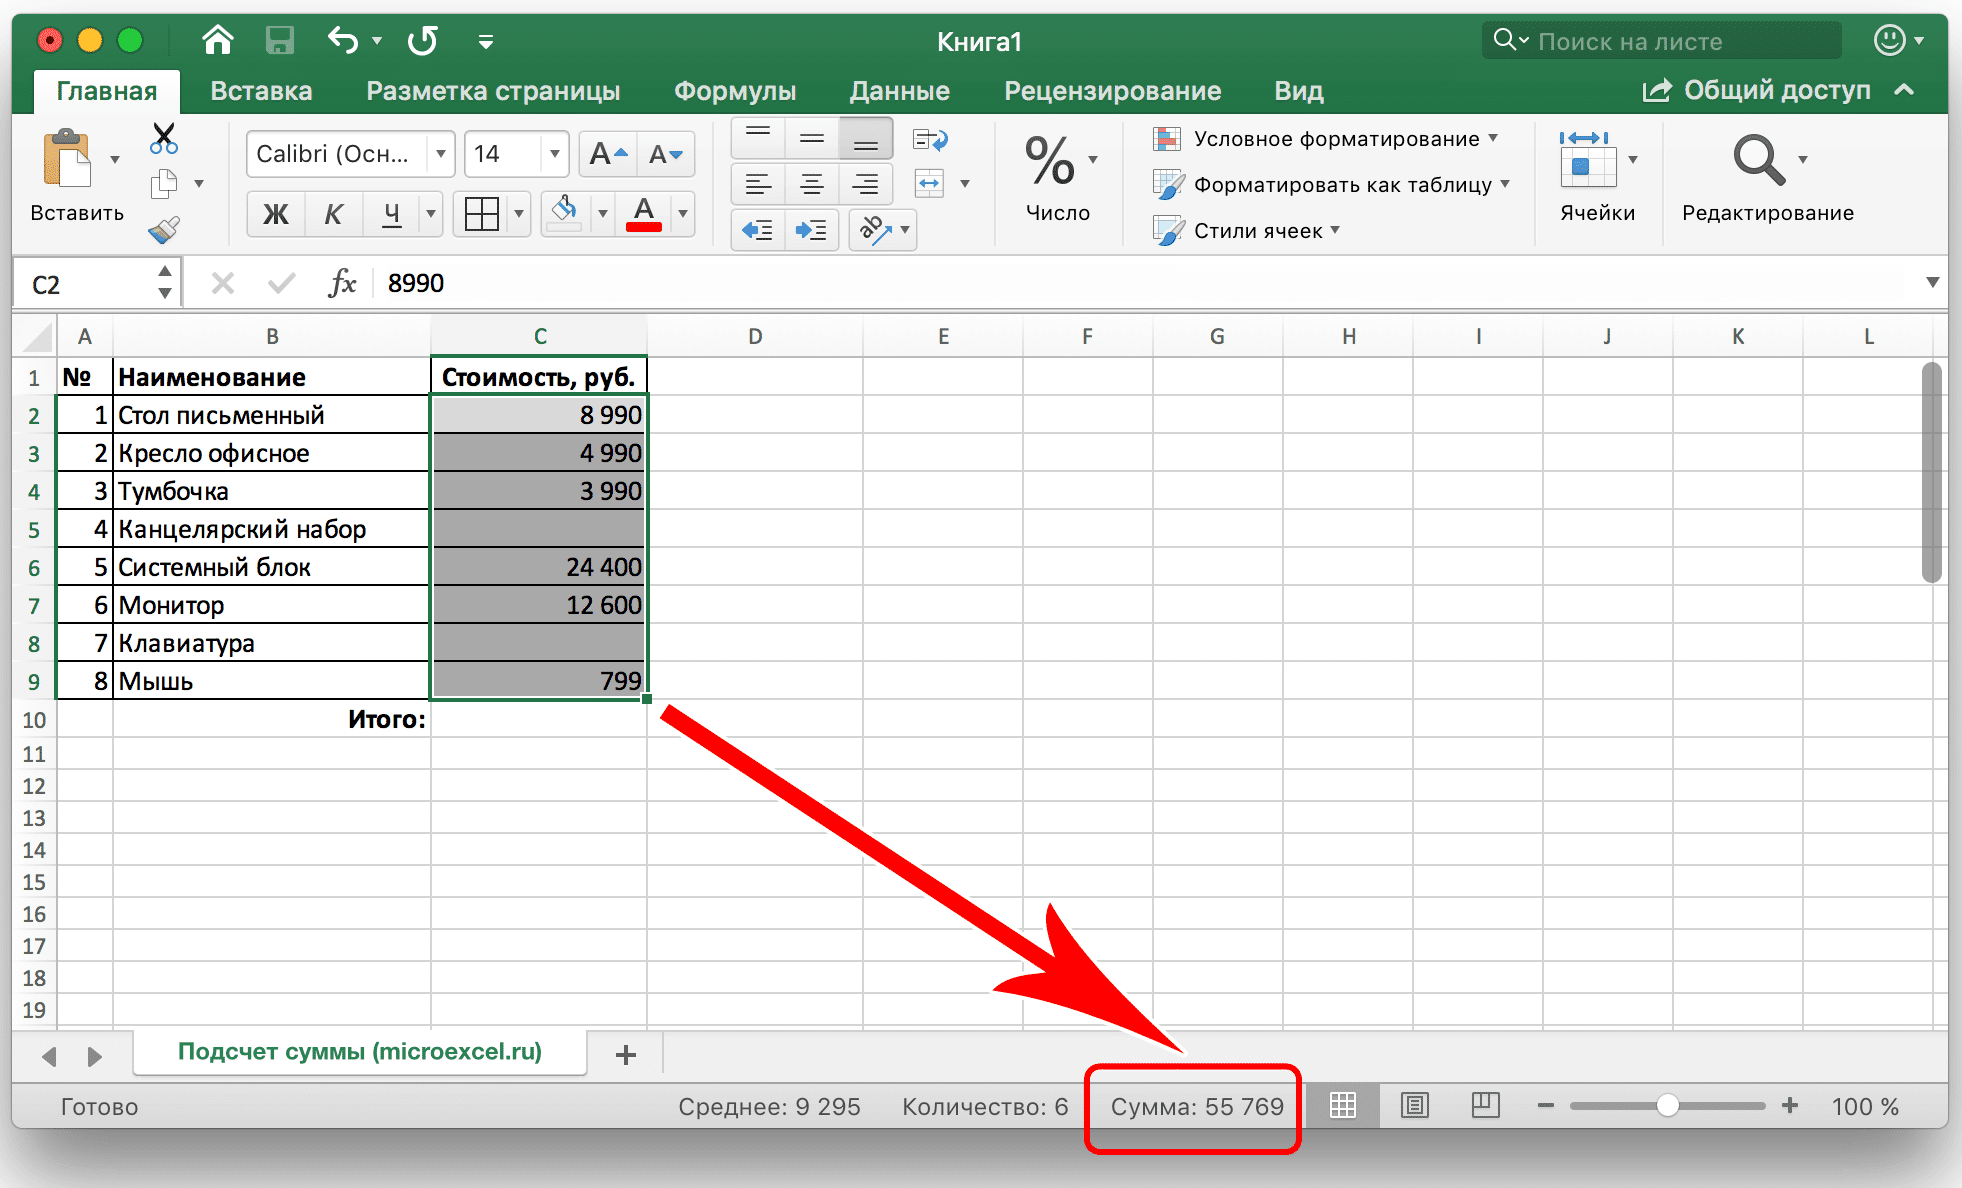Click the zoom slider in status bar
Viewport: 1962px width, 1188px height.
tap(1661, 1104)
